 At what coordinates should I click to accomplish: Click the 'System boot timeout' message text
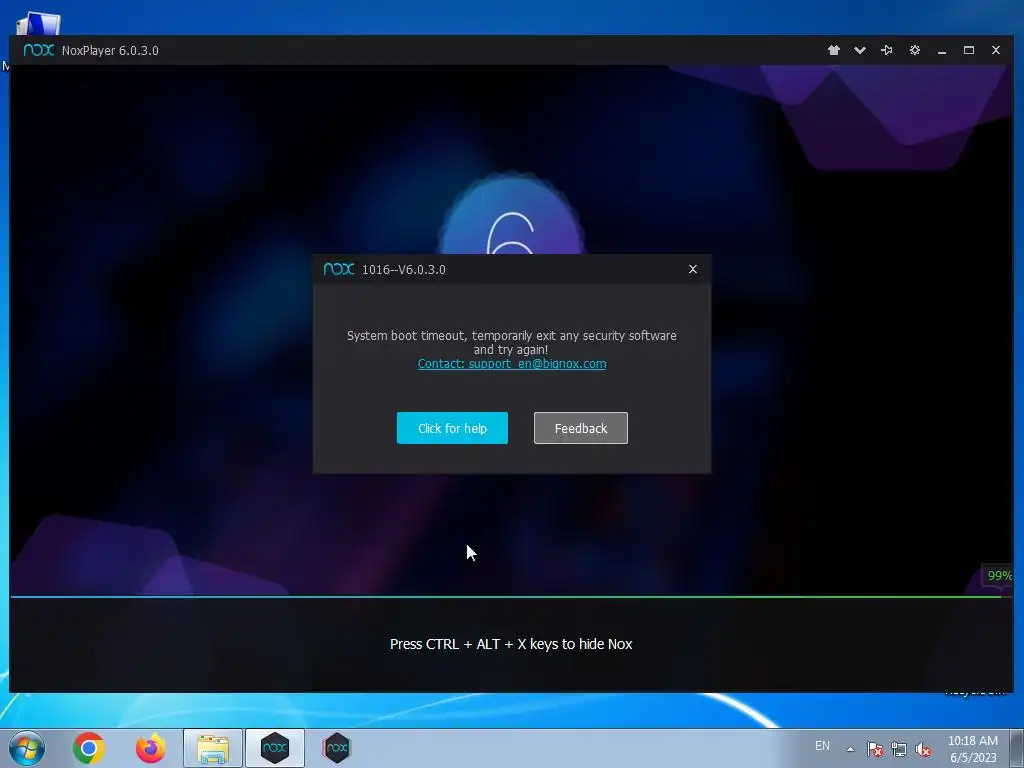(x=511, y=342)
